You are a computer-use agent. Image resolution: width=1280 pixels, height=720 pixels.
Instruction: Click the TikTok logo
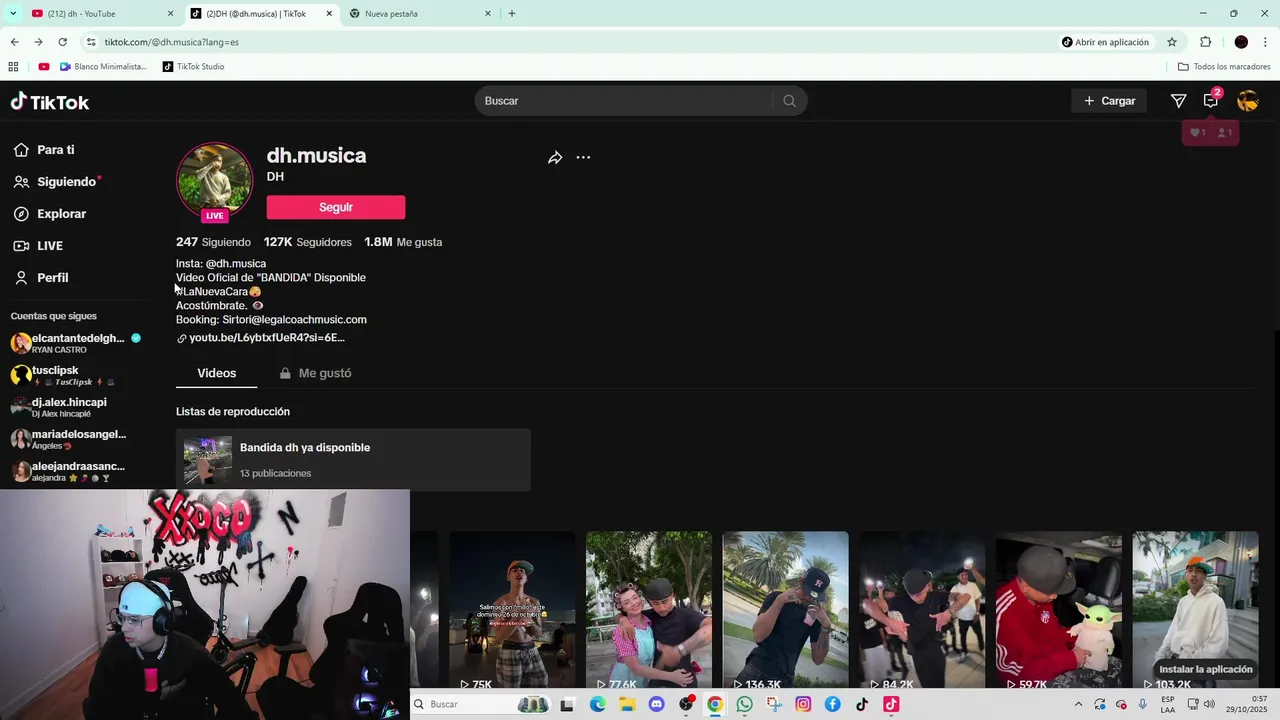(50, 102)
